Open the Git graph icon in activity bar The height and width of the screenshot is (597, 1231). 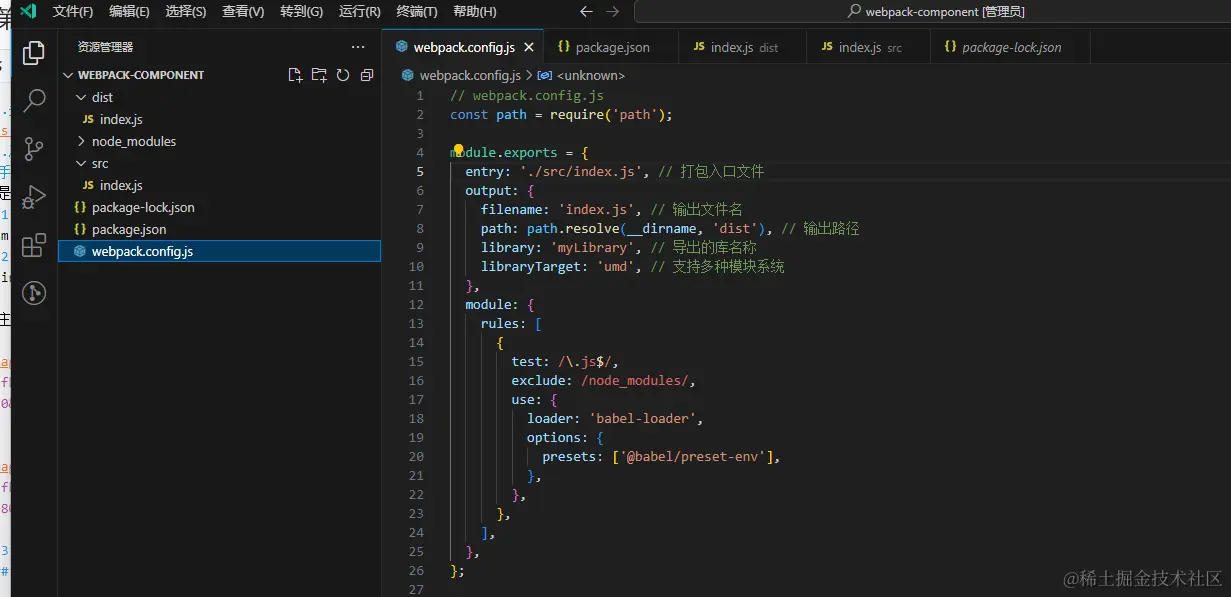coord(34,292)
